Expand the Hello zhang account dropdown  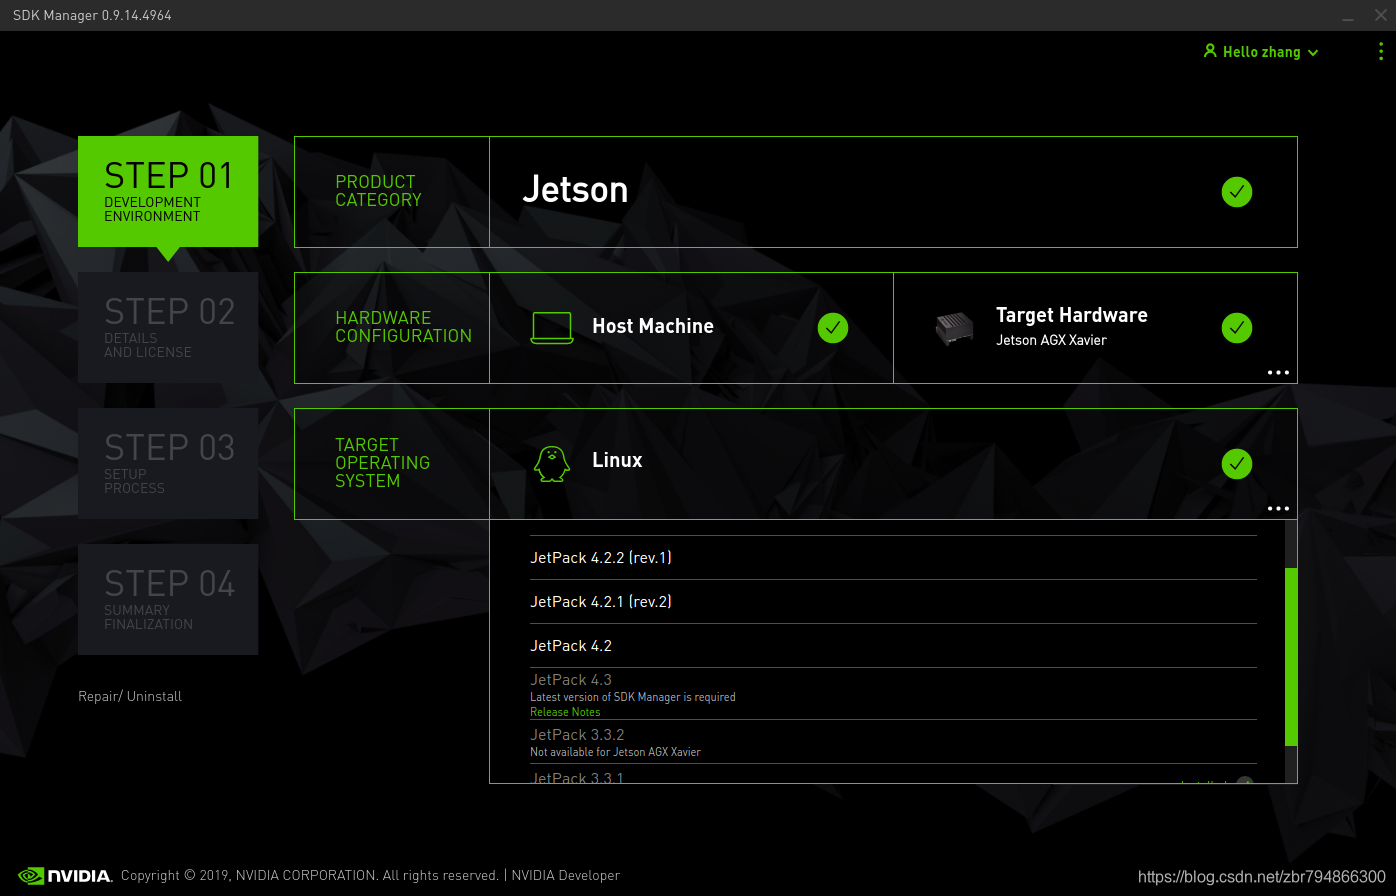1261,52
